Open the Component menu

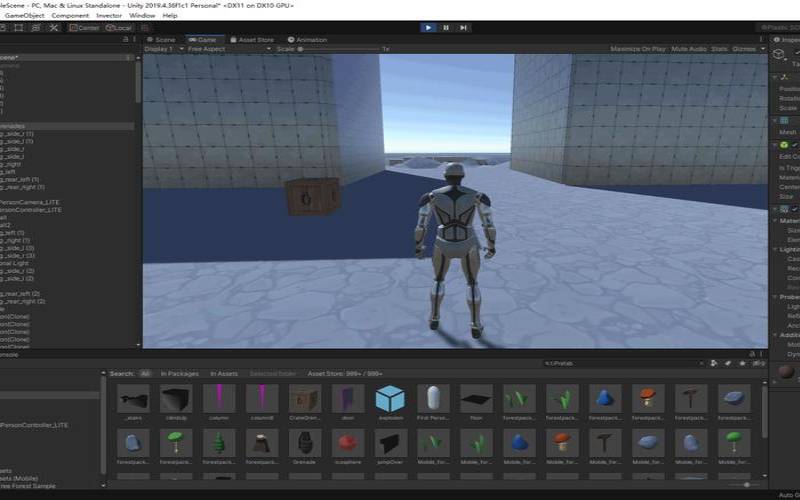(x=70, y=16)
